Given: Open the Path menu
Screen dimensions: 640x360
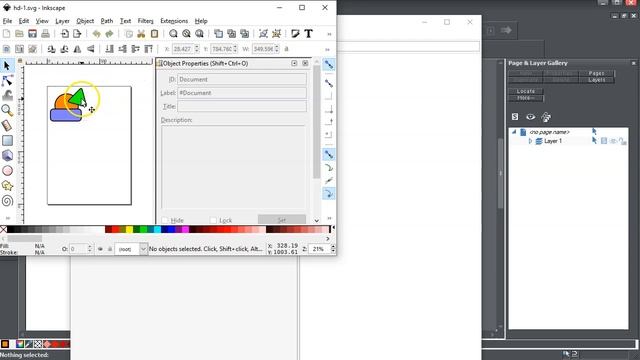Looking at the screenshot, I should (107, 21).
